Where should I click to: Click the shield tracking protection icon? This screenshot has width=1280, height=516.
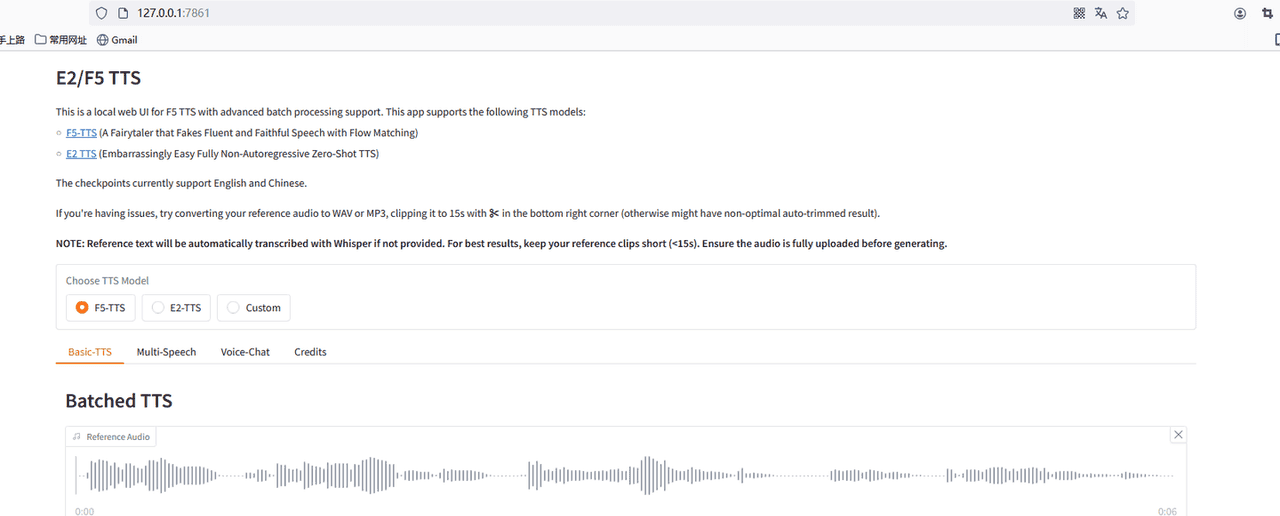[101, 13]
